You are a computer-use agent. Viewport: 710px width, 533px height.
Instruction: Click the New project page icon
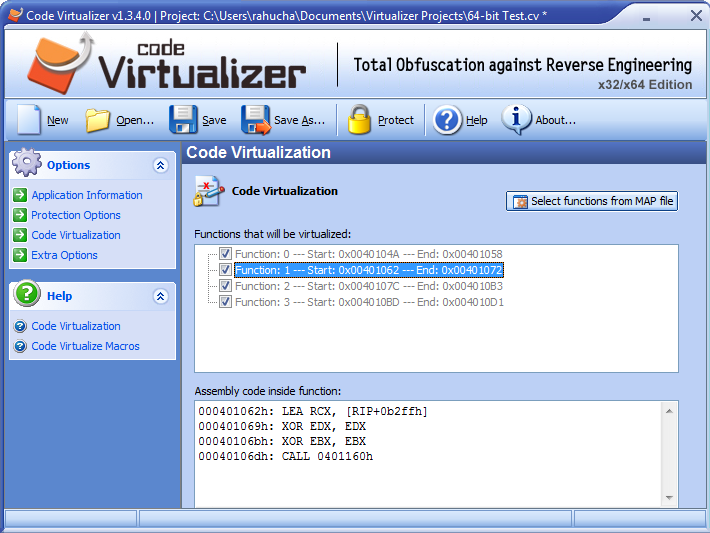[x=29, y=120]
